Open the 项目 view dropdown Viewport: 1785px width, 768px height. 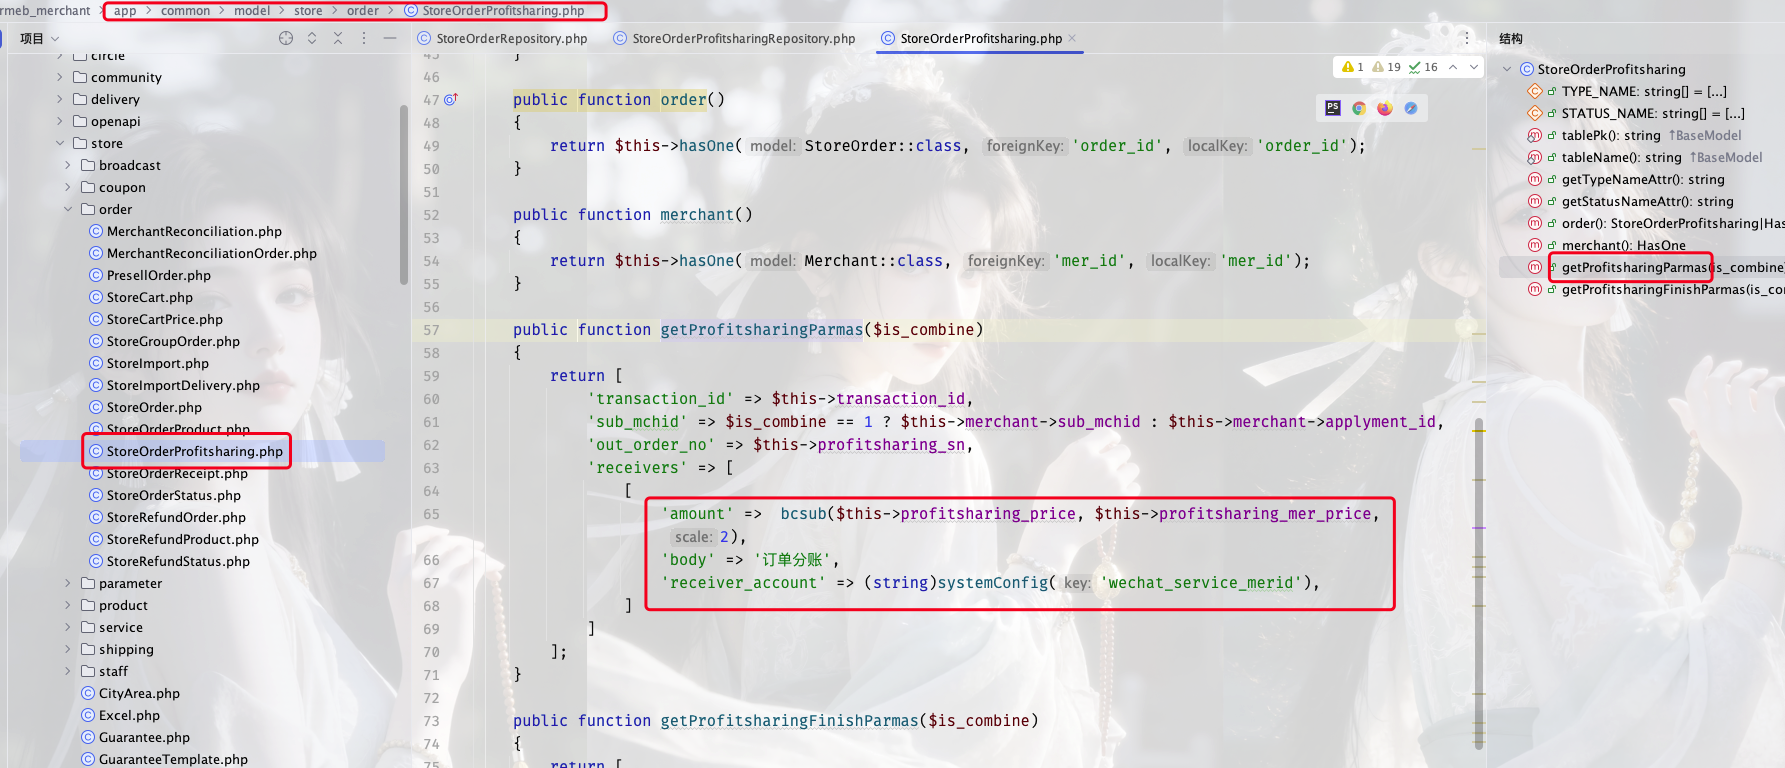click(x=40, y=38)
